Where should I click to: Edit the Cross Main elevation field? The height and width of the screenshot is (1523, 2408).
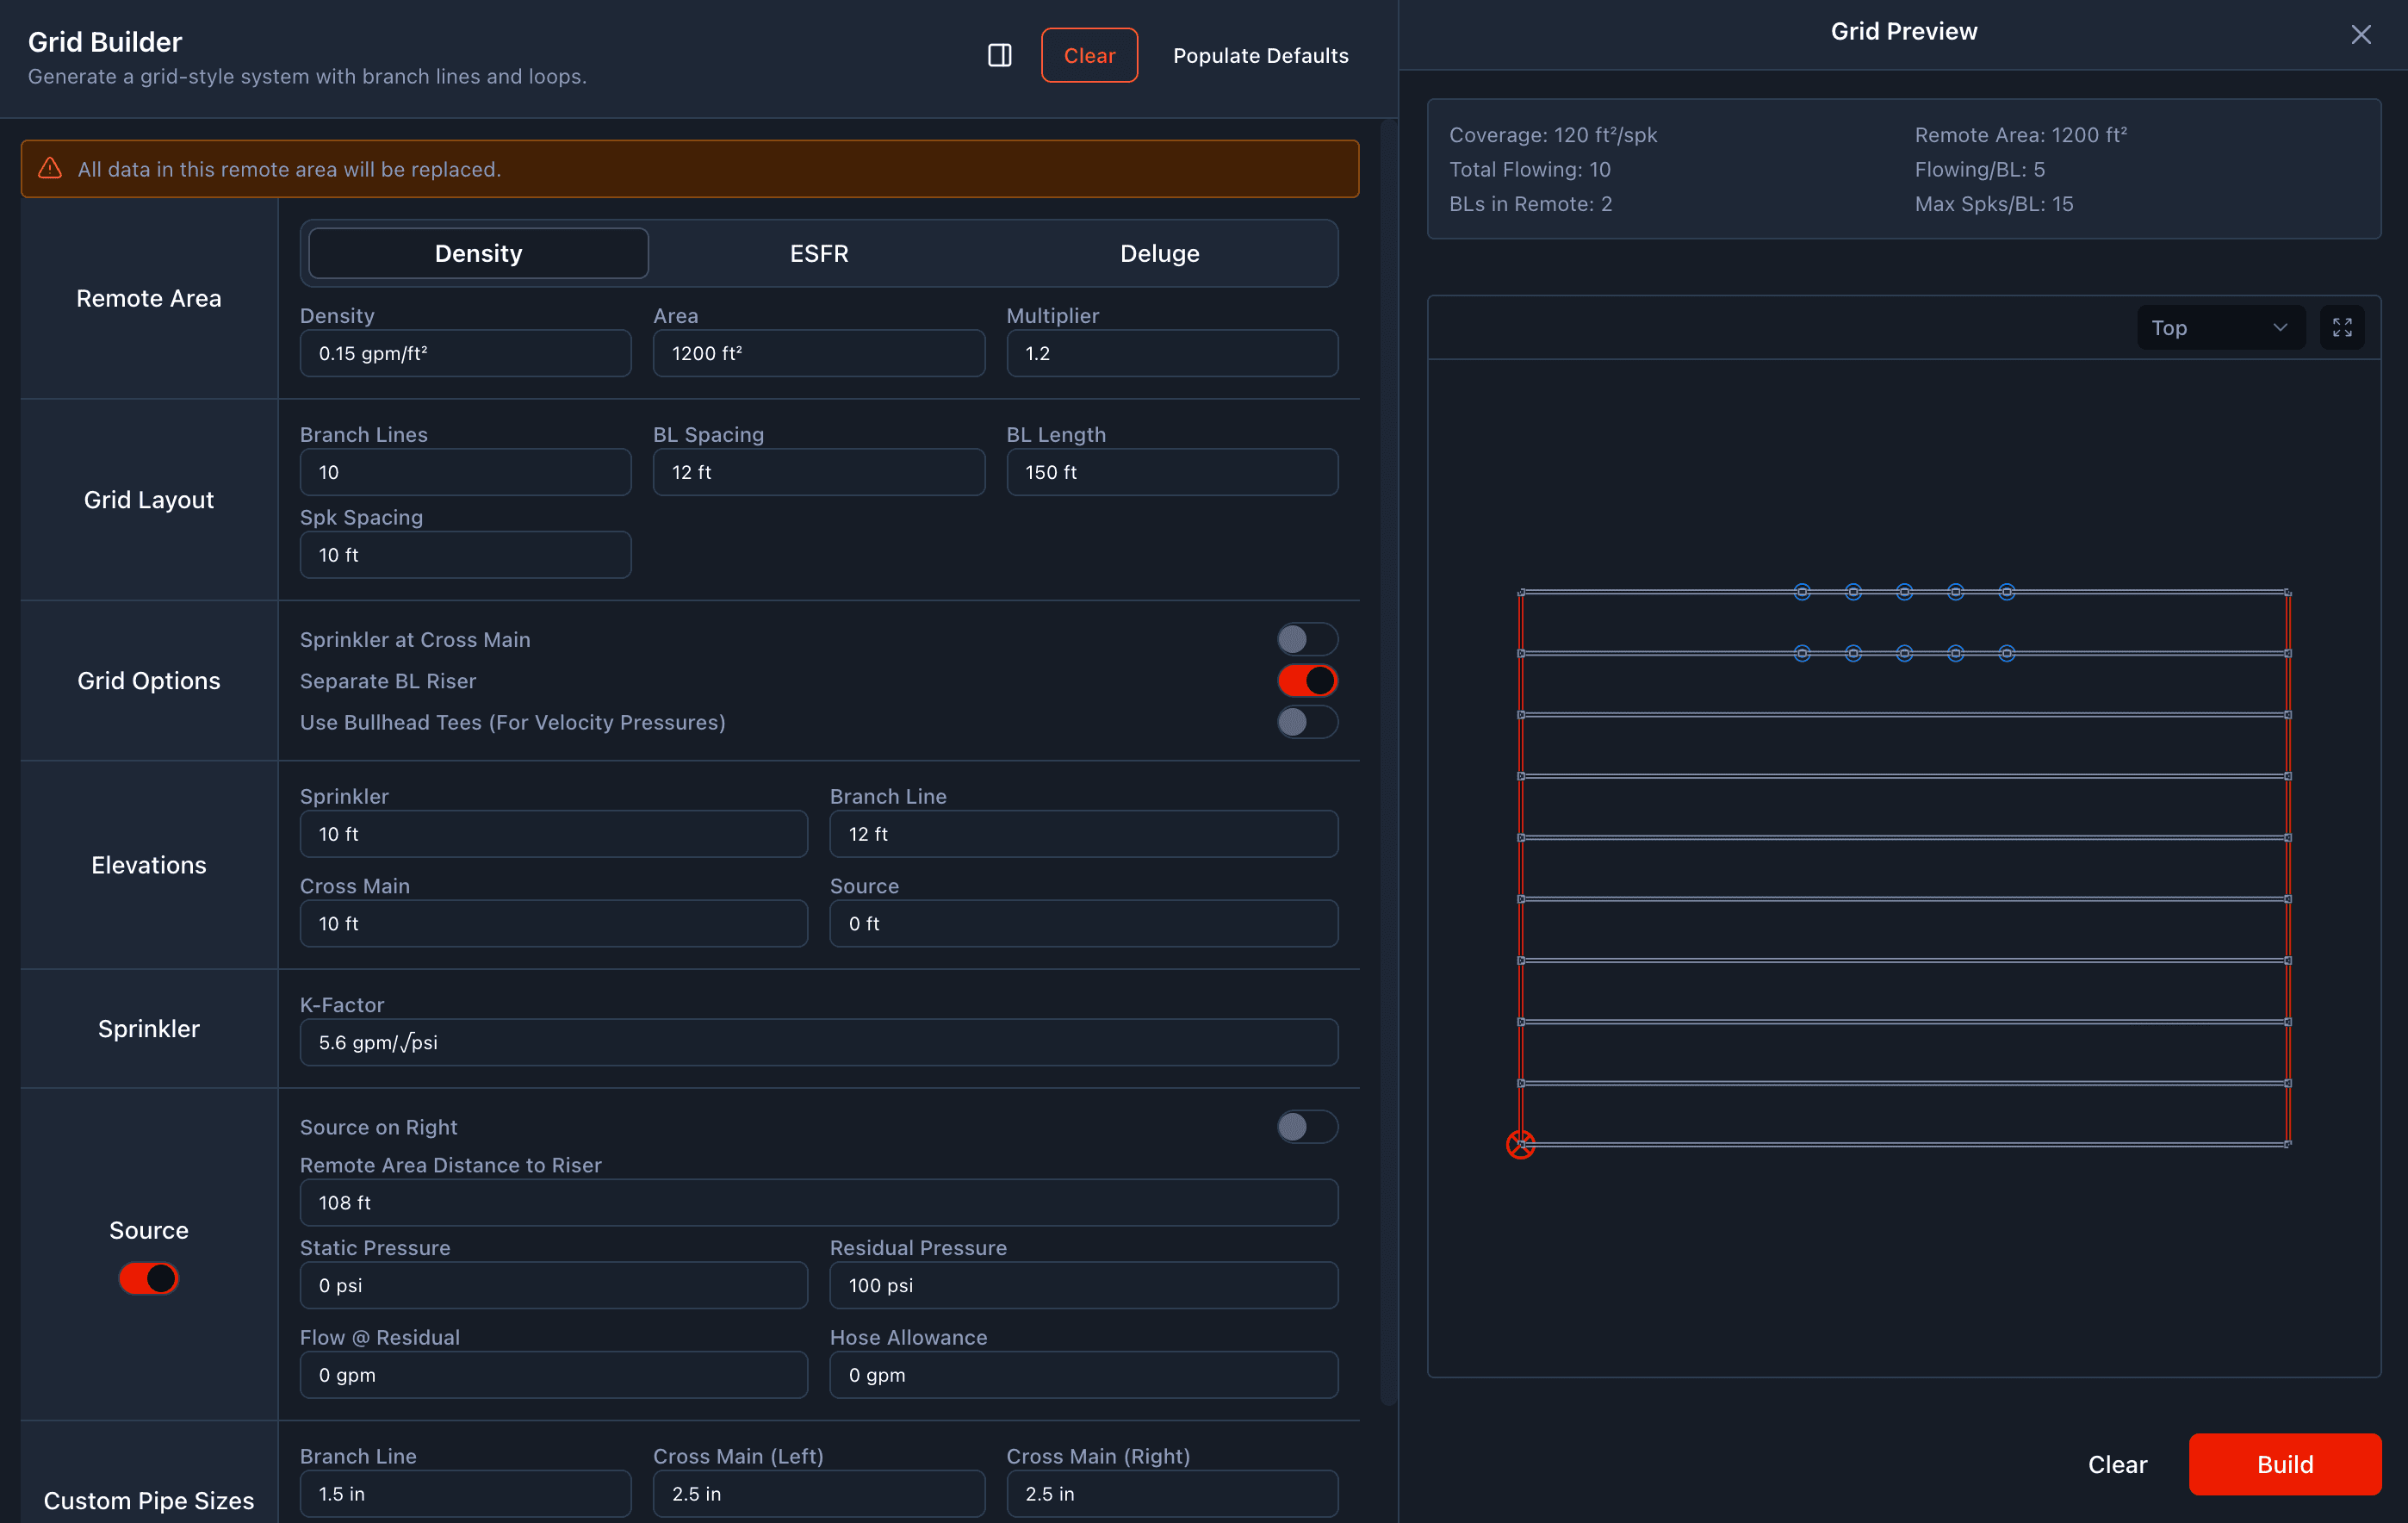point(553,924)
